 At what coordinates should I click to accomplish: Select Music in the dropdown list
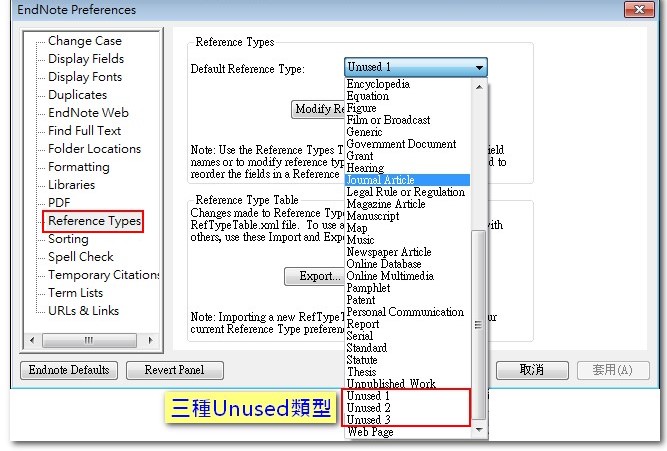(x=360, y=240)
